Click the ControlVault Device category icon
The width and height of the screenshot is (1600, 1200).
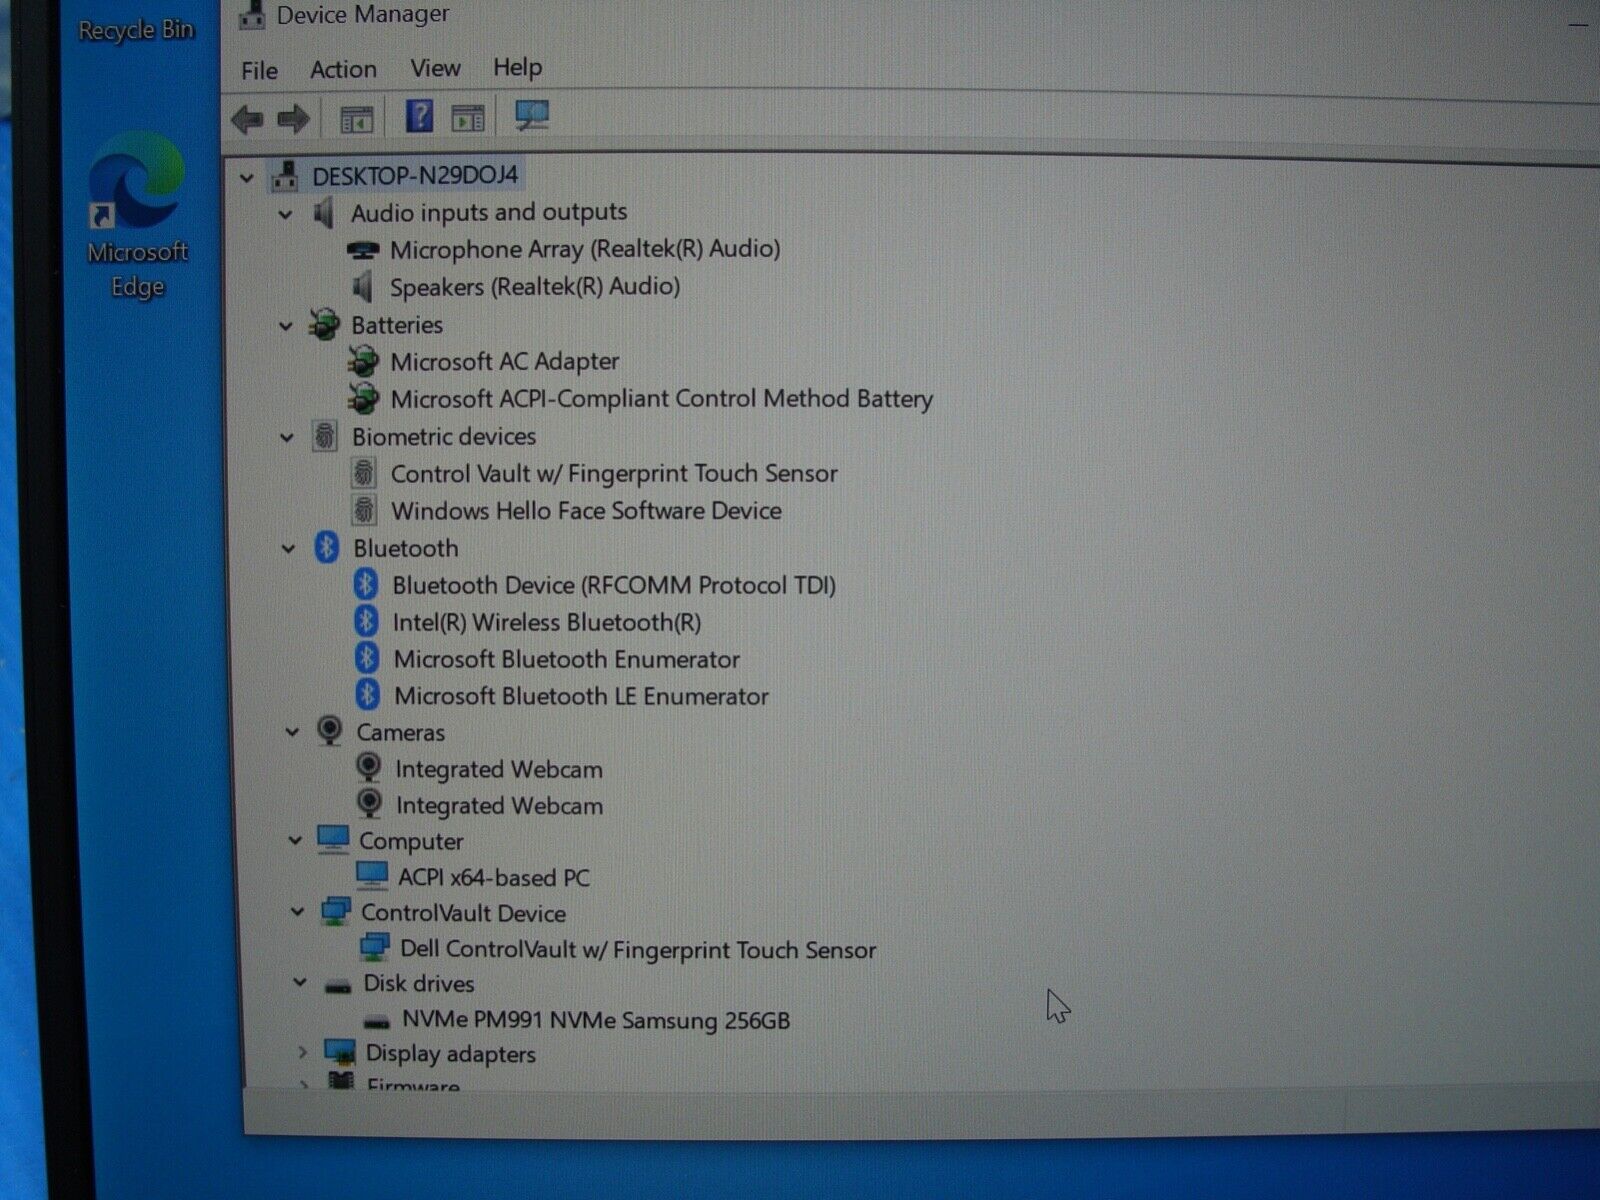pos(335,911)
